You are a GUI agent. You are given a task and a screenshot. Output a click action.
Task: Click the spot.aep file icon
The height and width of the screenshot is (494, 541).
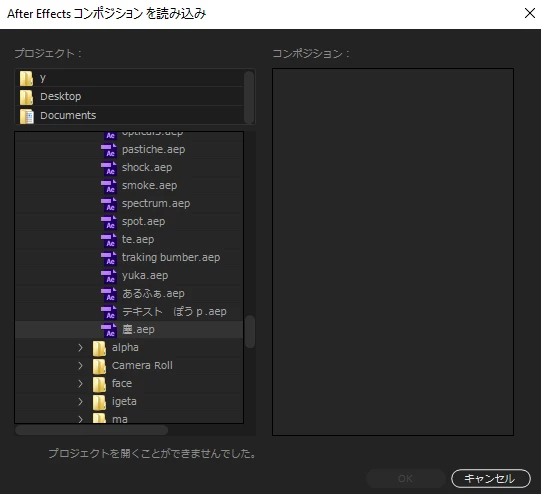click(109, 222)
